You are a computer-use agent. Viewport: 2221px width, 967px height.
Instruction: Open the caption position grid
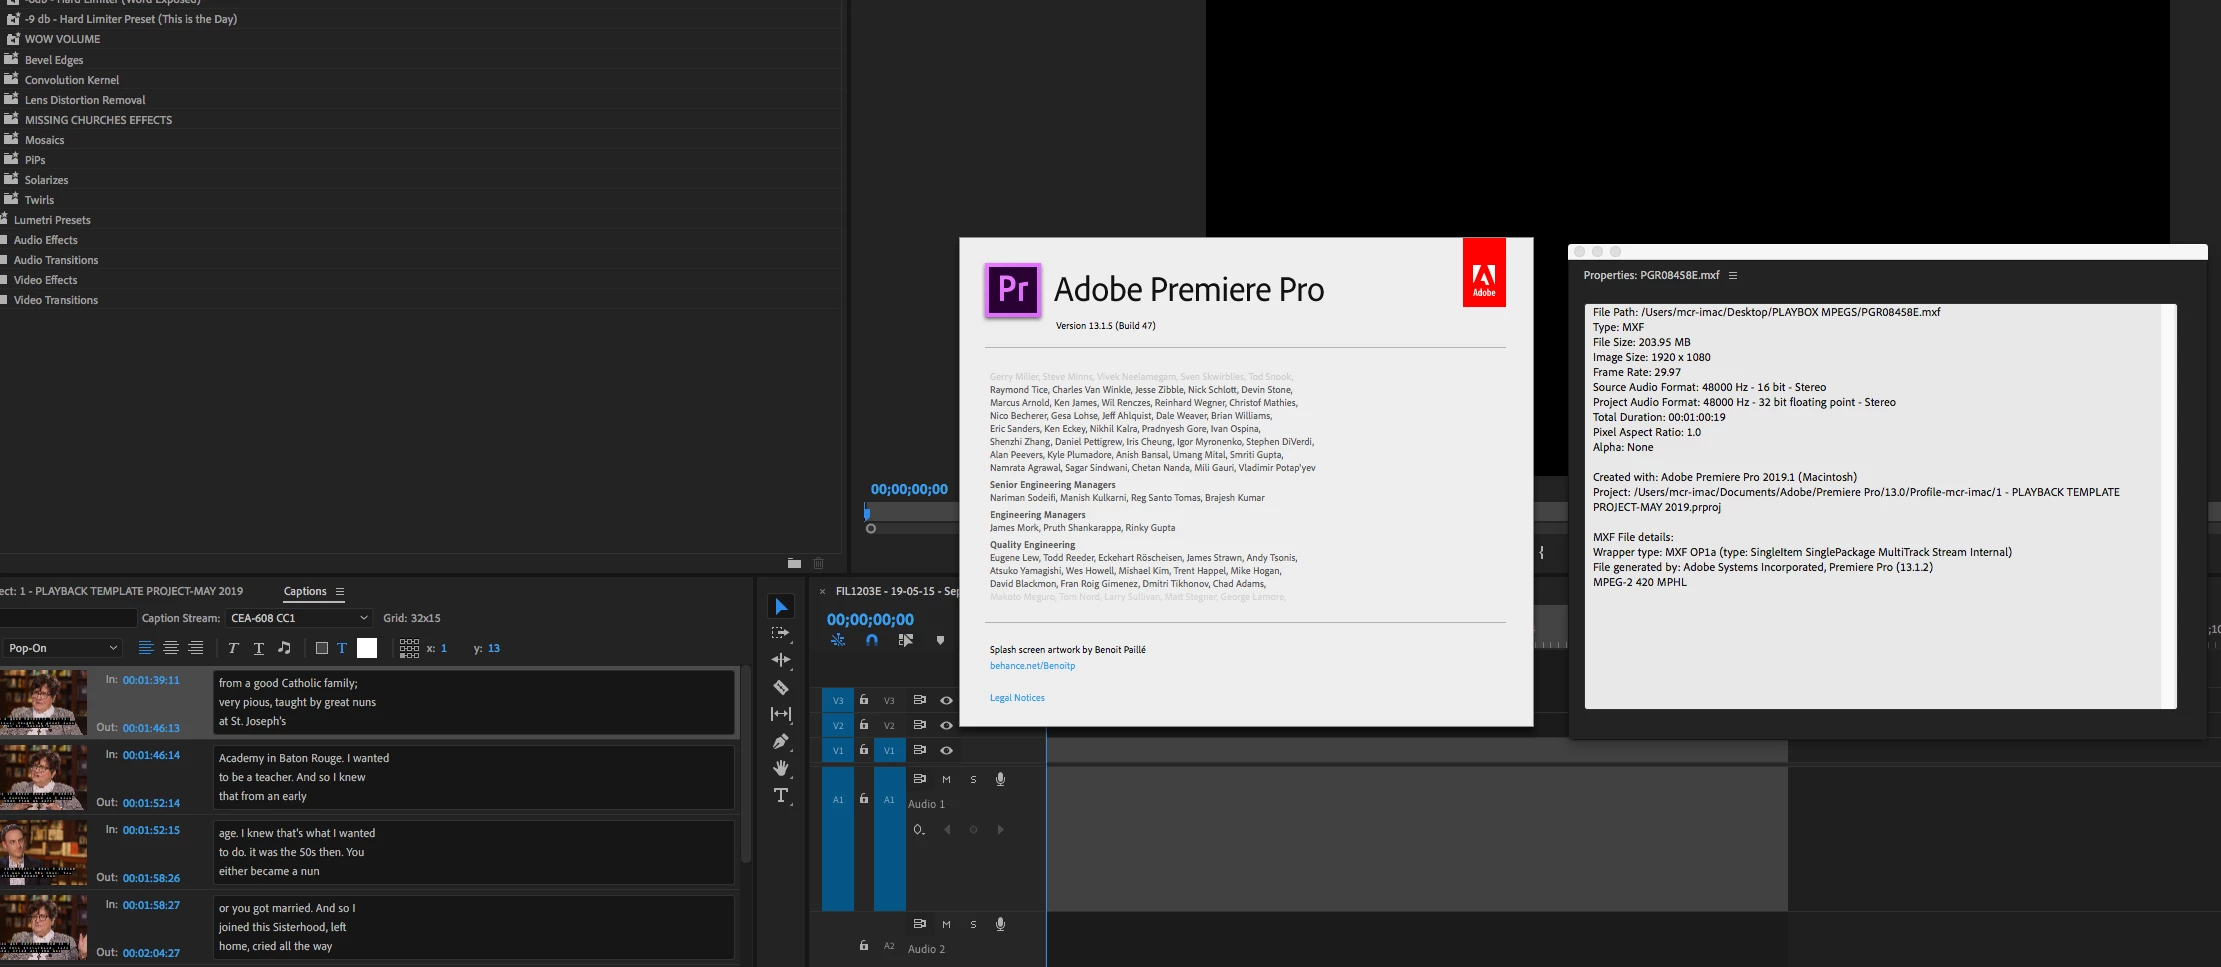[409, 648]
